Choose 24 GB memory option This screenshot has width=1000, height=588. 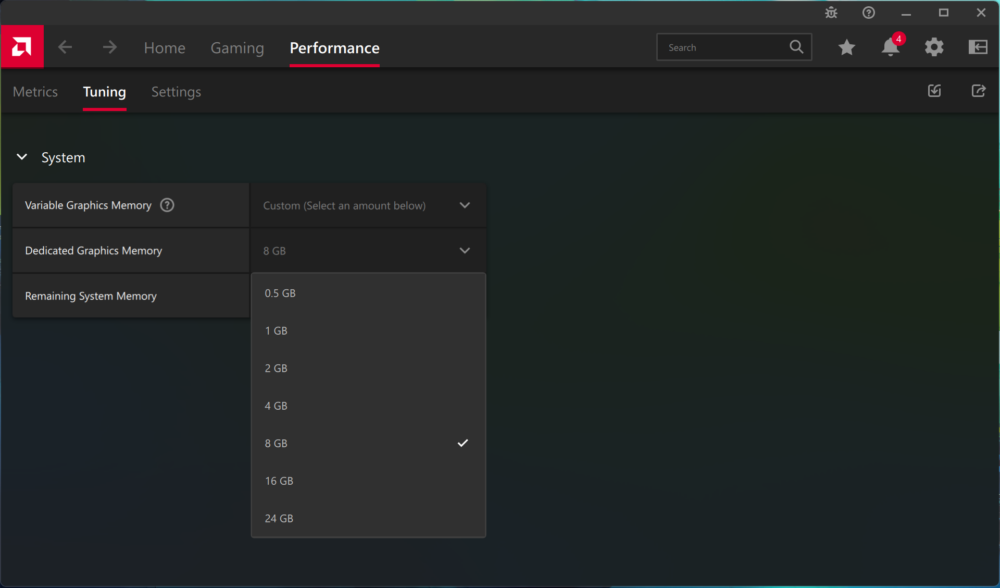click(368, 518)
